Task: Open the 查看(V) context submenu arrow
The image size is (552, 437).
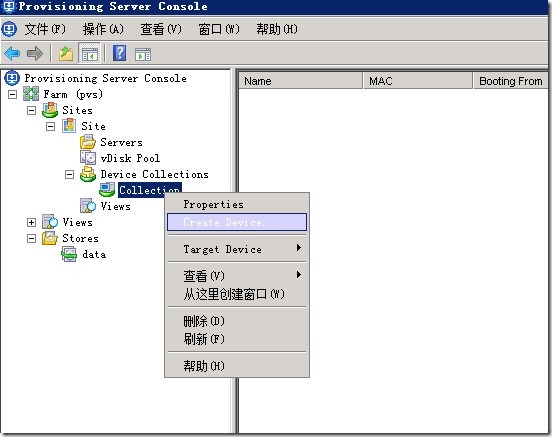Action: point(299,274)
